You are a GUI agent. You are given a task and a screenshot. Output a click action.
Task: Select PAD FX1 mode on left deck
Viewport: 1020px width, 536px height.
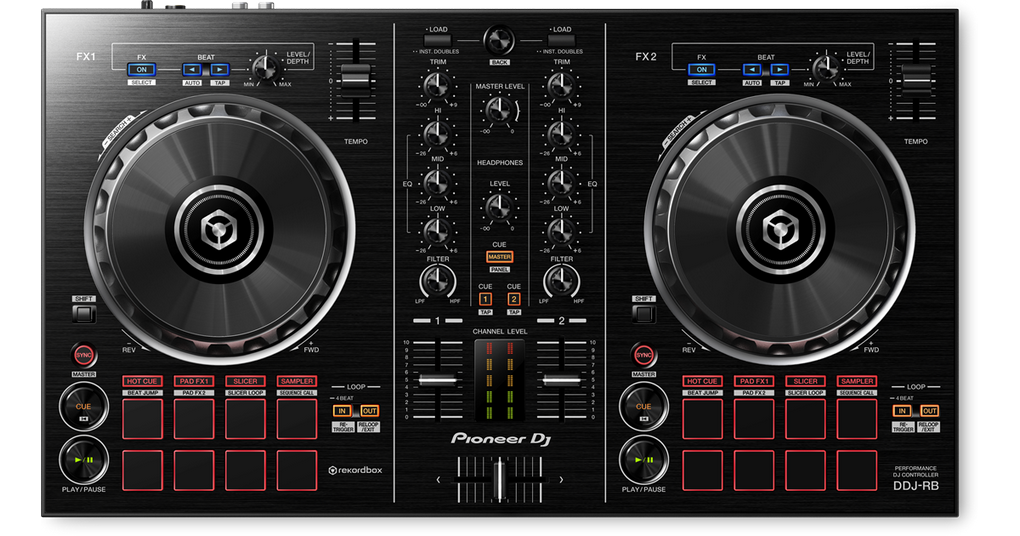click(x=194, y=381)
